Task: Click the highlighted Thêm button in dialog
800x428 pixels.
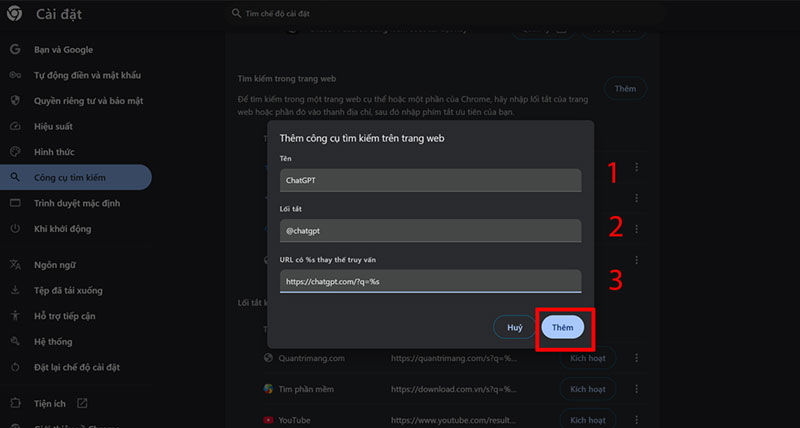Action: tap(566, 328)
